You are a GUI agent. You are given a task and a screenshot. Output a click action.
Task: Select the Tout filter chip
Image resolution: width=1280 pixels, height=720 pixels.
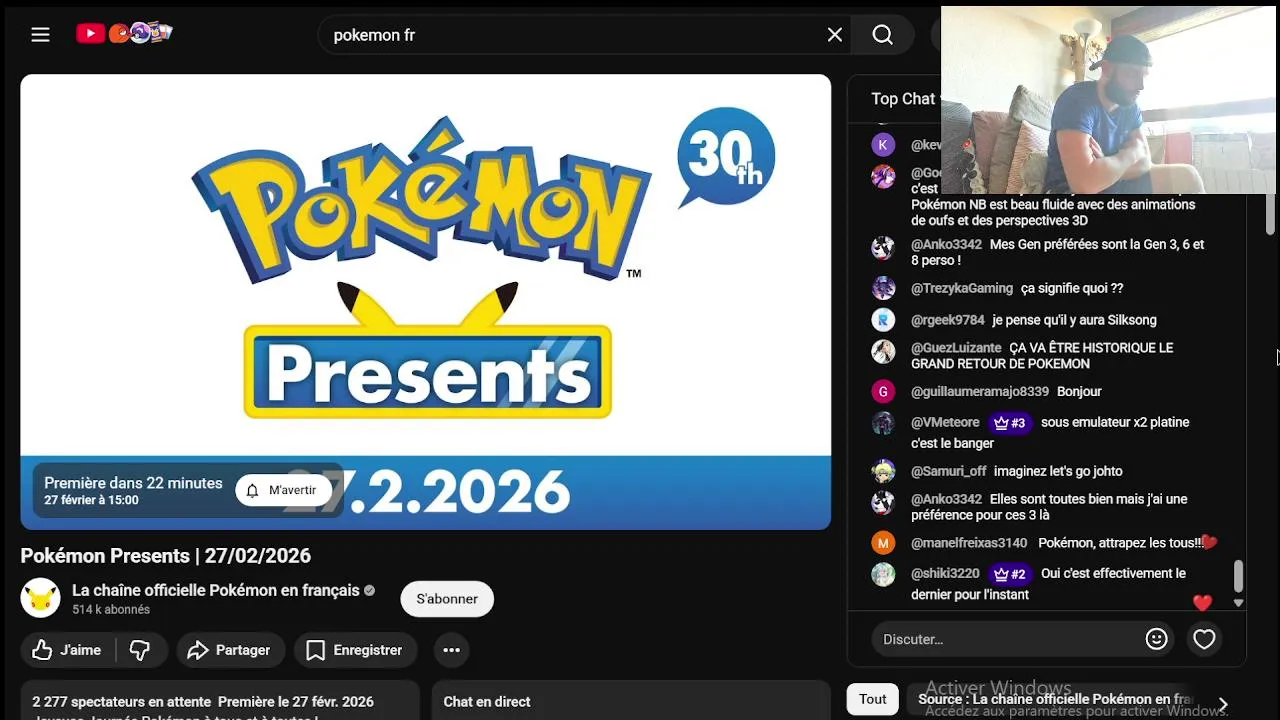[x=873, y=699]
